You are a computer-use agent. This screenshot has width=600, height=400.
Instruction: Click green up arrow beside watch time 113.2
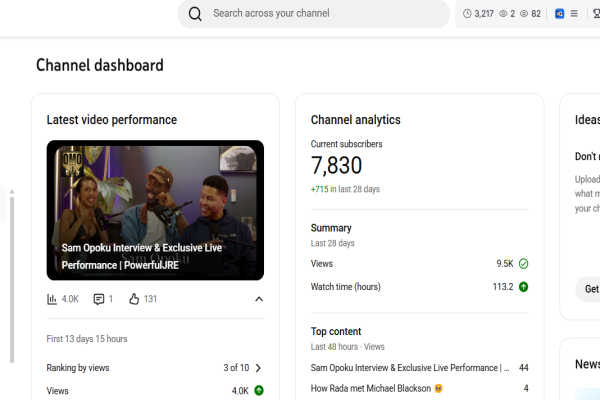[x=523, y=287]
